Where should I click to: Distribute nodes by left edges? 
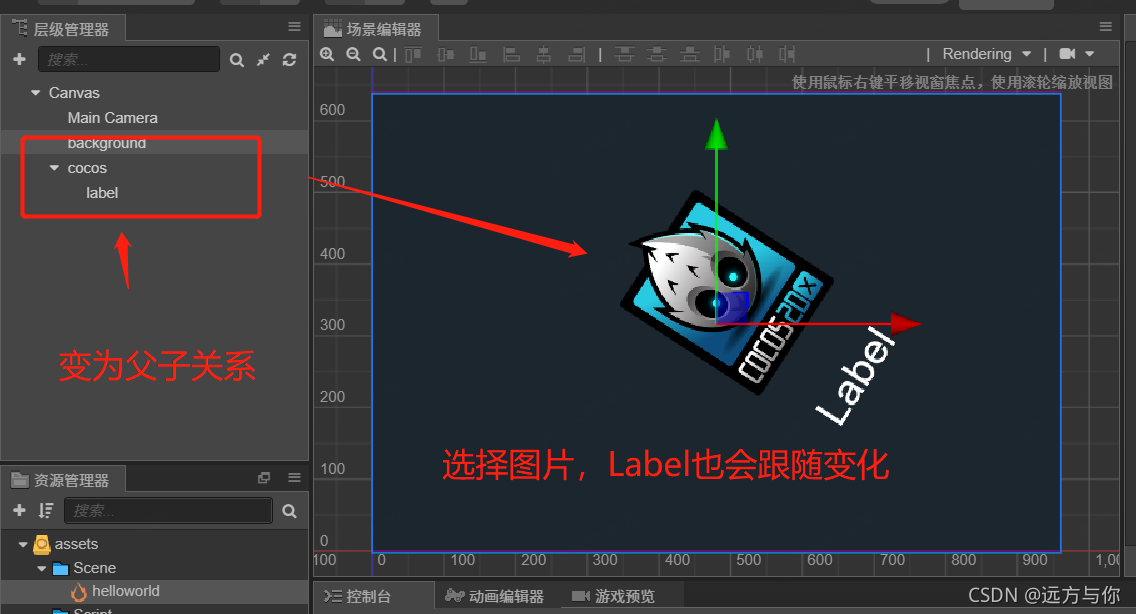722,54
